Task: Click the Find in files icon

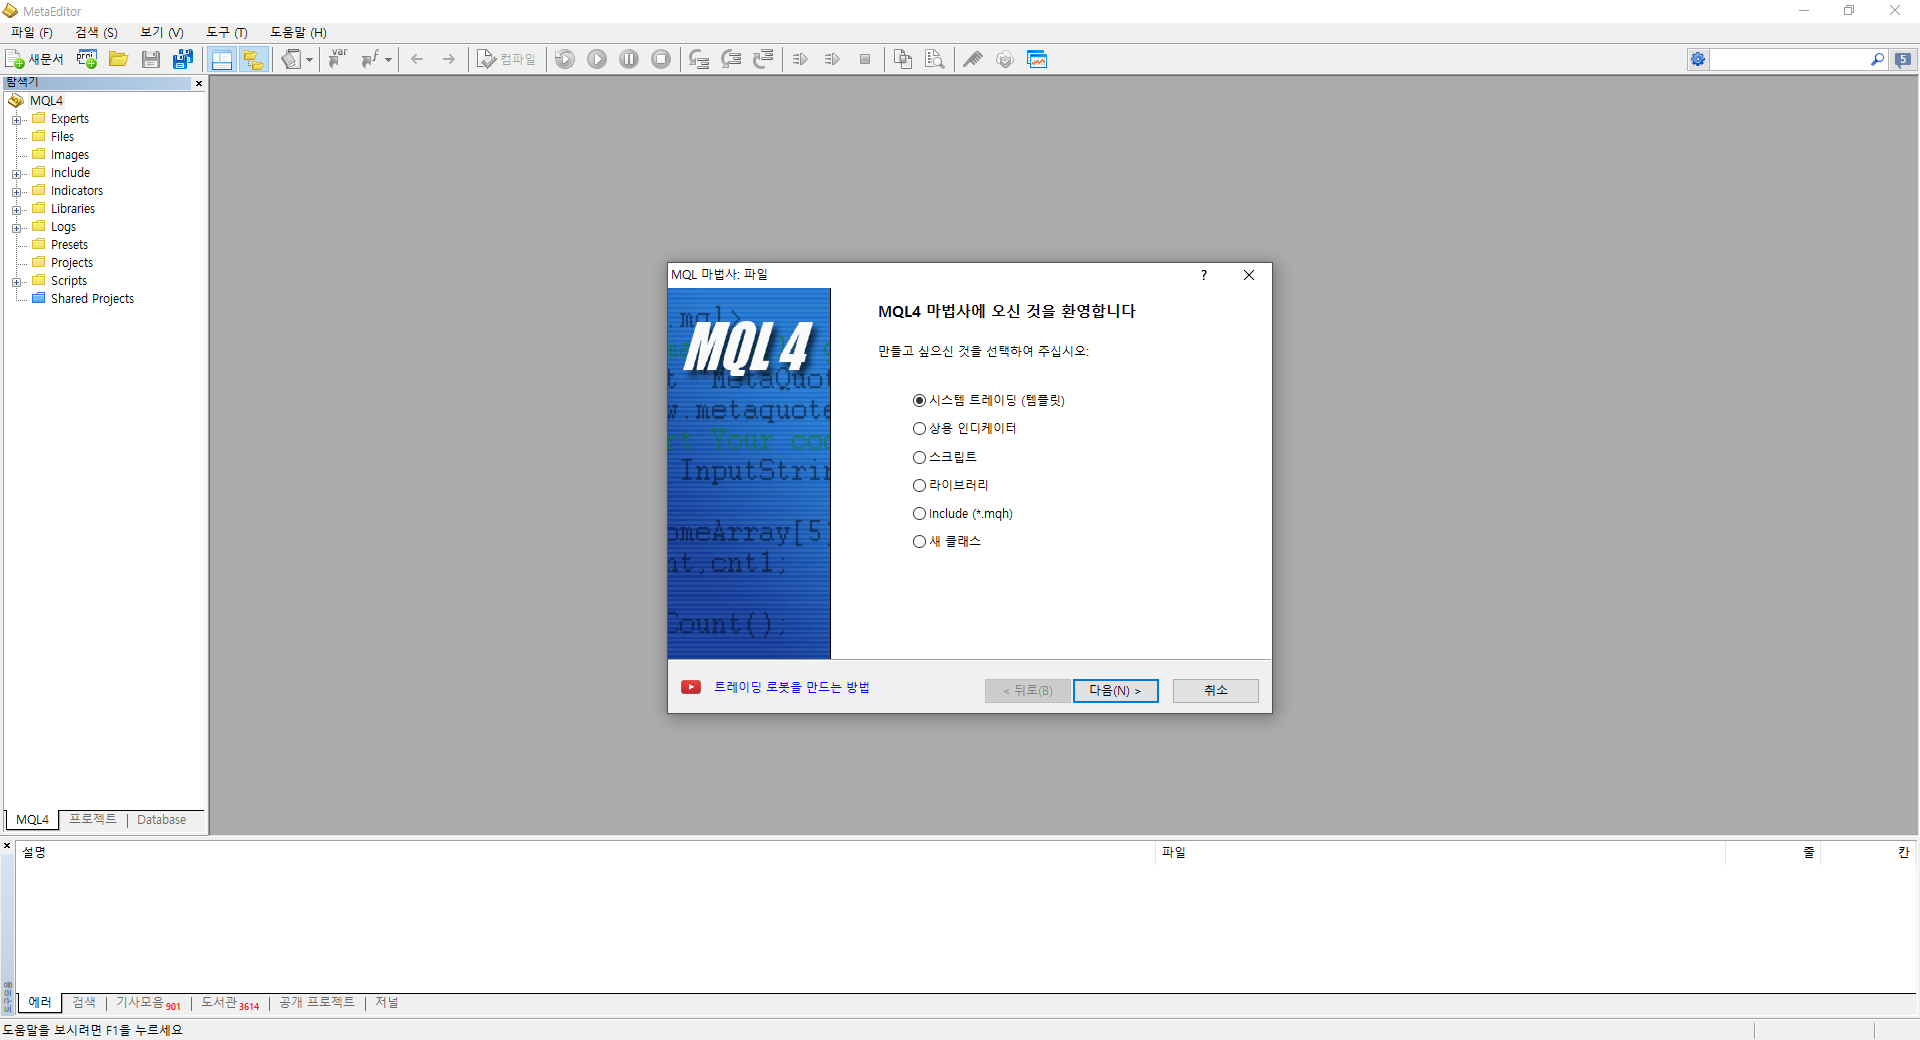Action: tap(935, 59)
